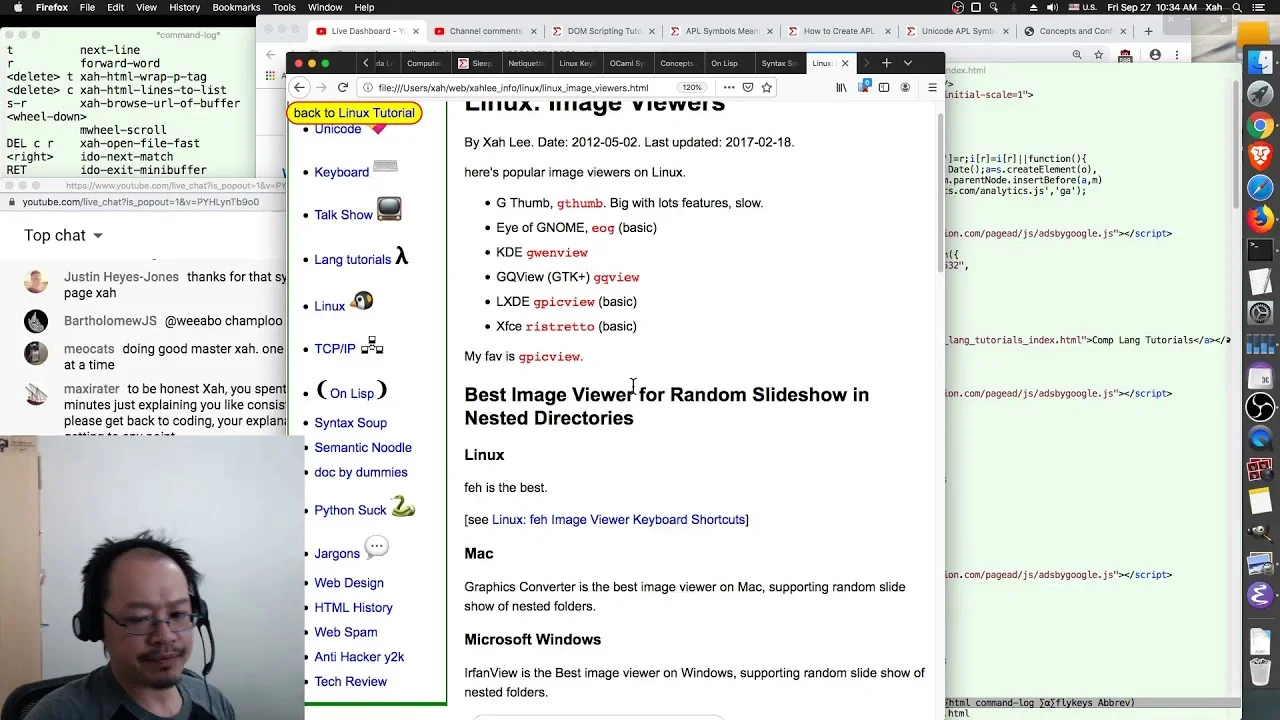Save page to Pocket
Image resolution: width=1280 pixels, height=720 pixels.
(748, 87)
